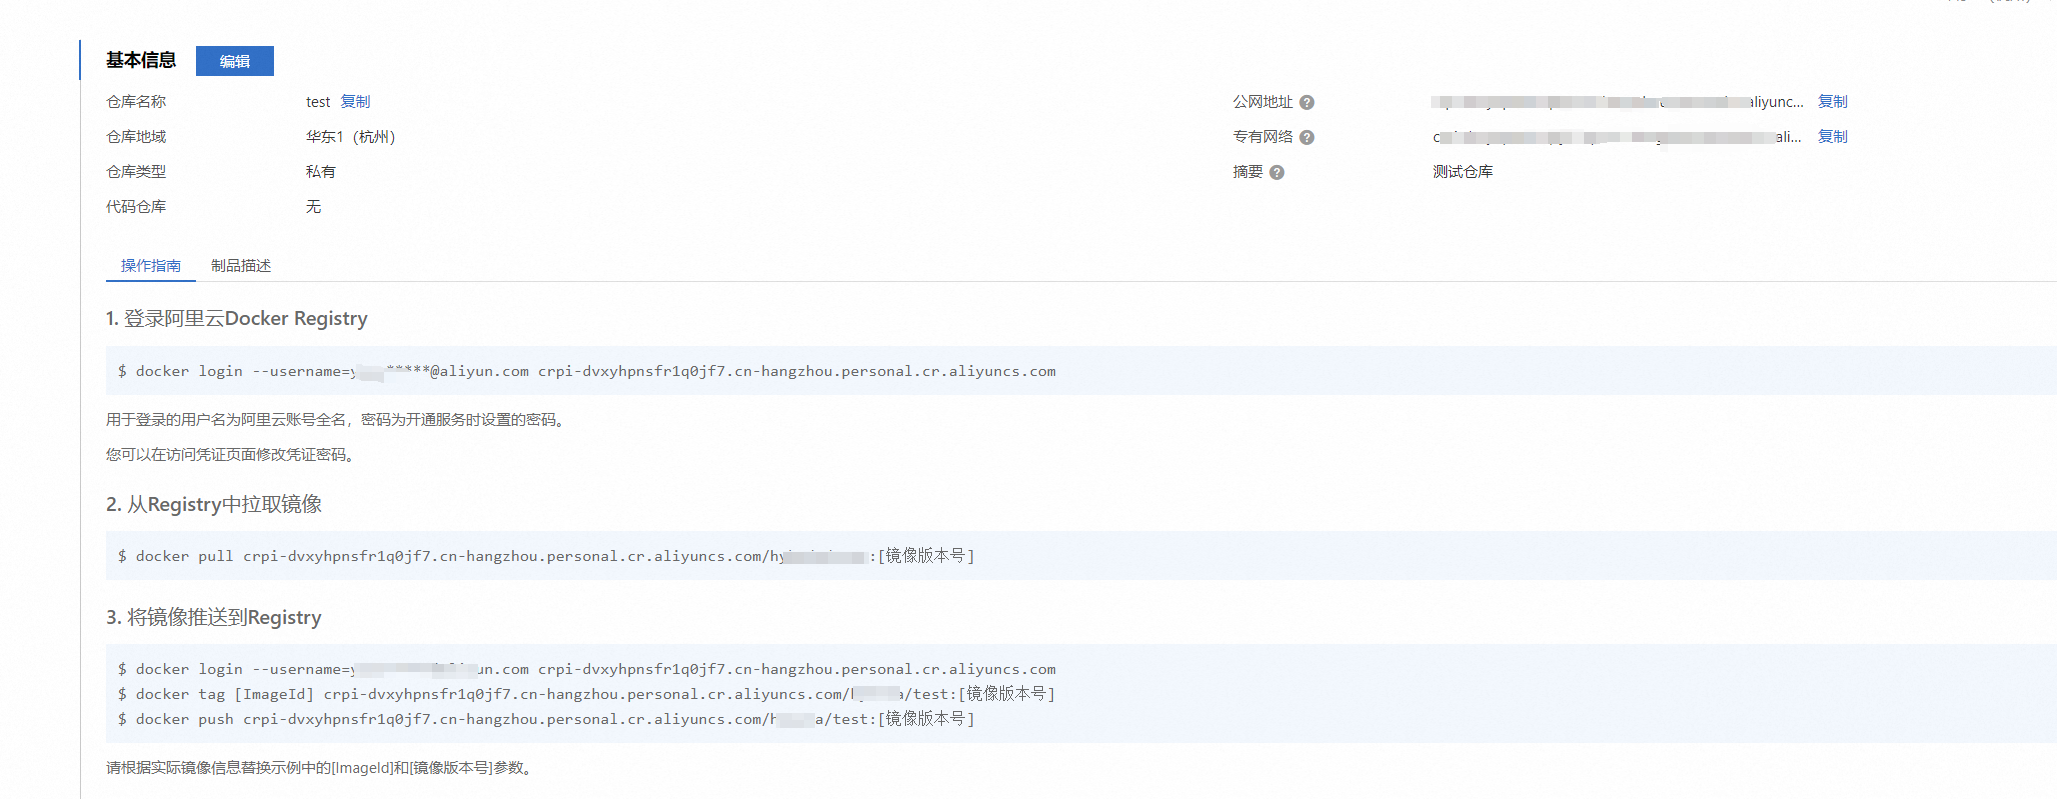This screenshot has width=2057, height=799.
Task: Click the docker tag [ImageId] command line
Action: point(586,694)
